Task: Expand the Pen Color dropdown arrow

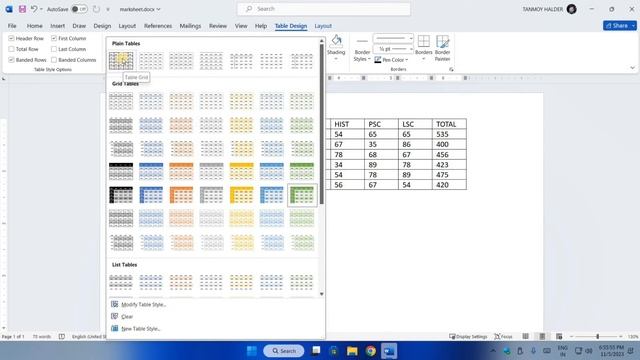Action: tap(407, 60)
